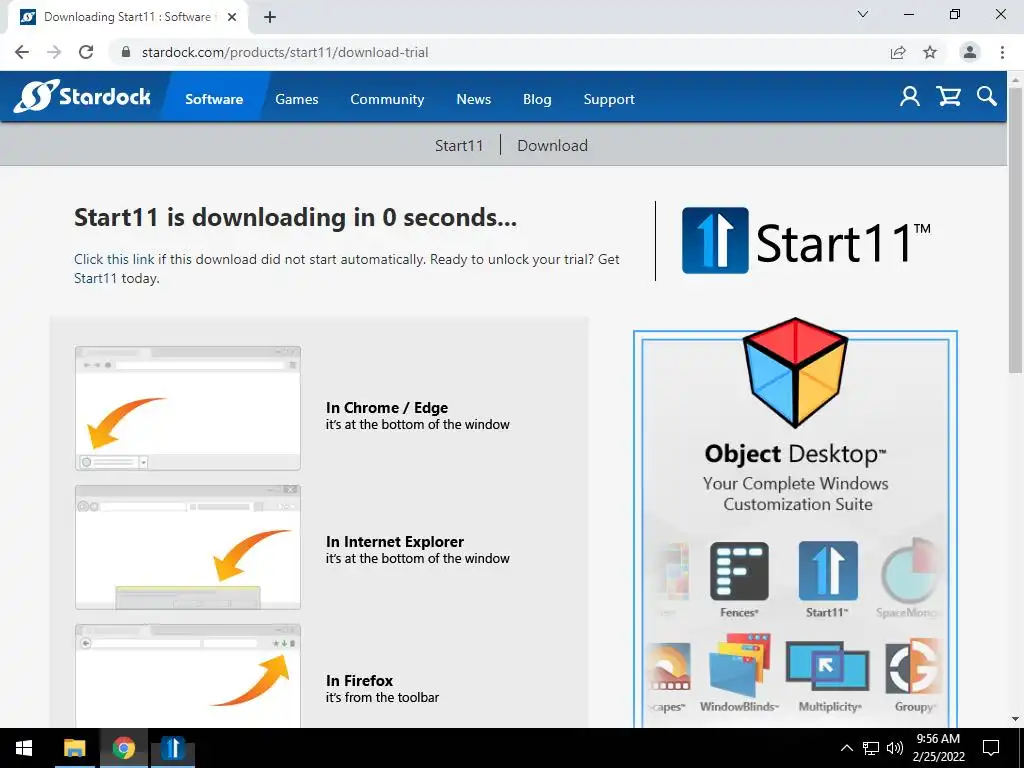
Task: Click the 'Click this link' download link
Action: [114, 259]
